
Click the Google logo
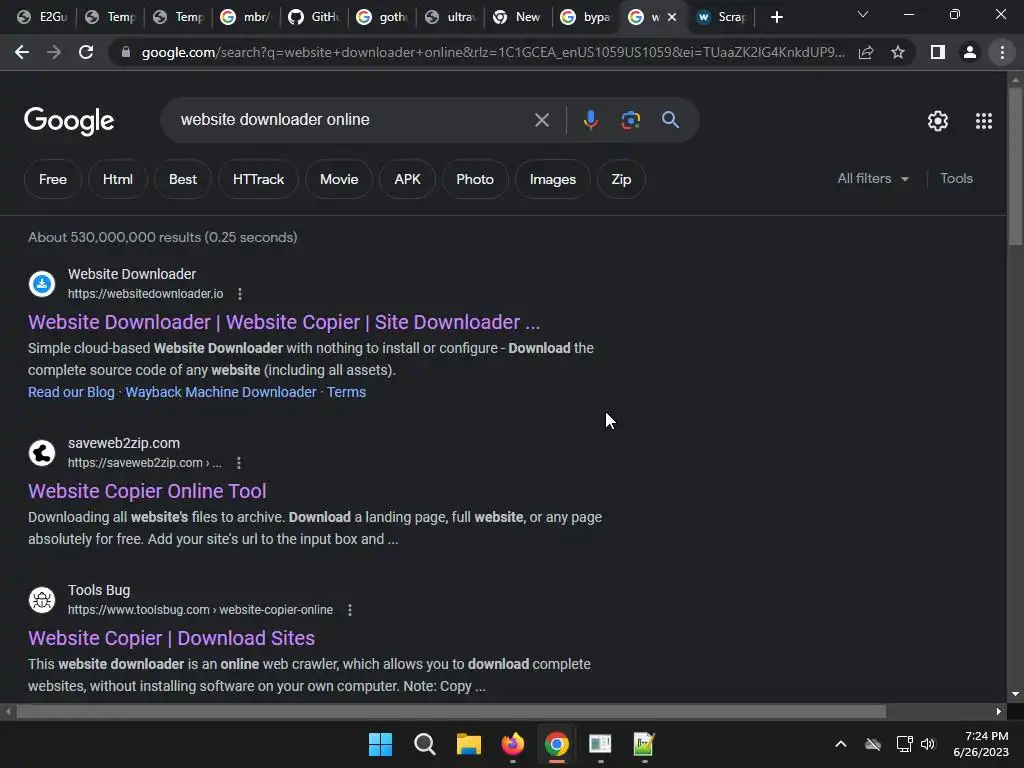[x=69, y=121]
